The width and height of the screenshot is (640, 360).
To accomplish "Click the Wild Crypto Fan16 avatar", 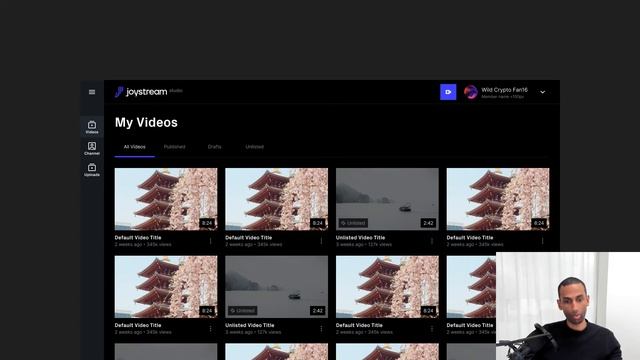I will (x=471, y=92).
